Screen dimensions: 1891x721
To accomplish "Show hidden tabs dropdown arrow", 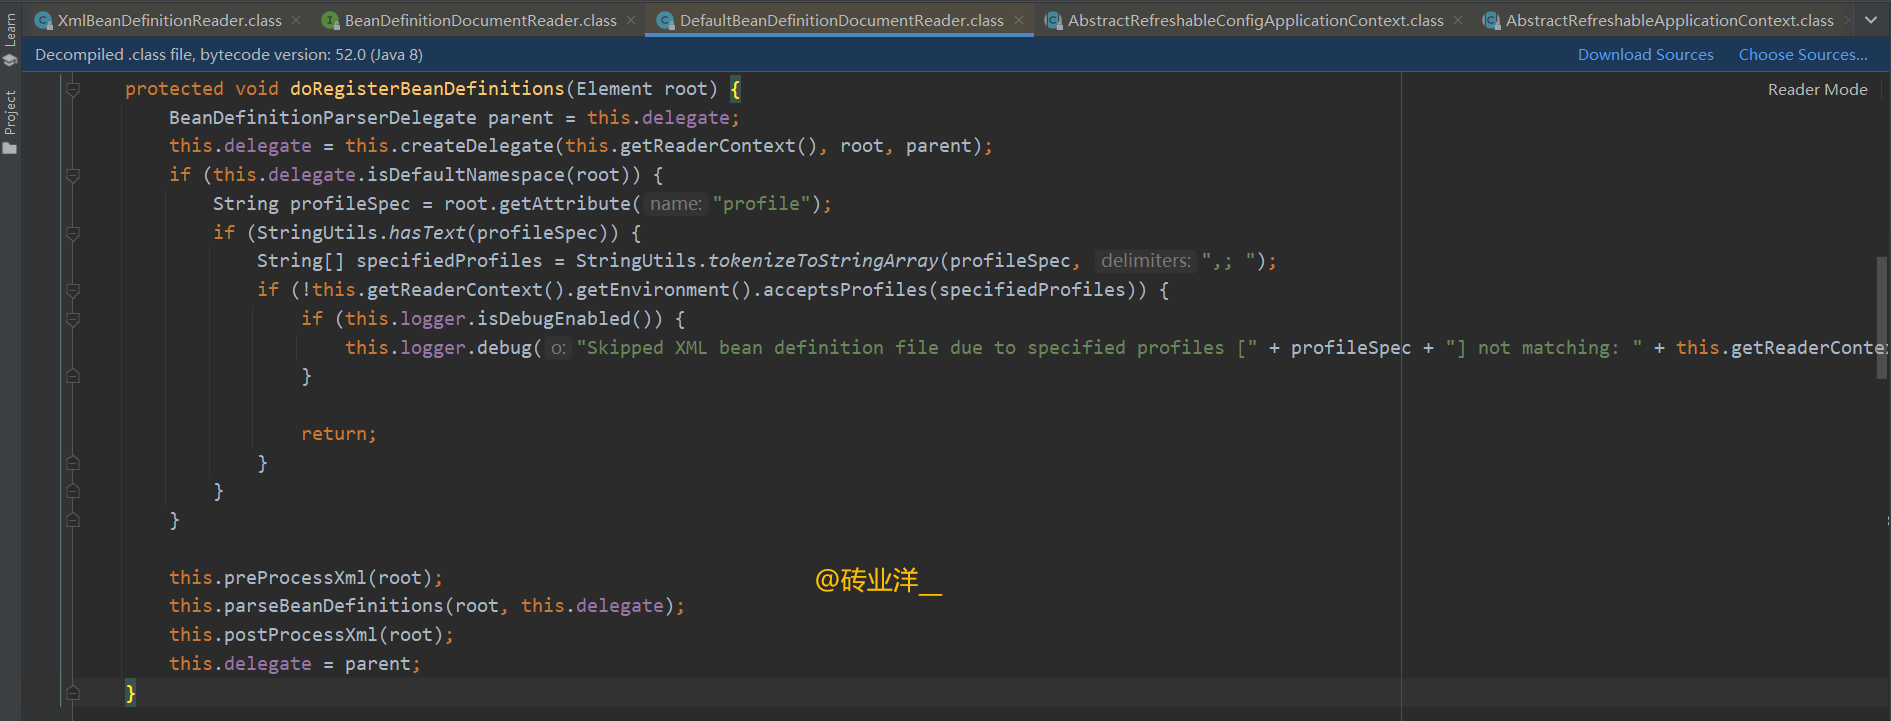I will [1871, 20].
